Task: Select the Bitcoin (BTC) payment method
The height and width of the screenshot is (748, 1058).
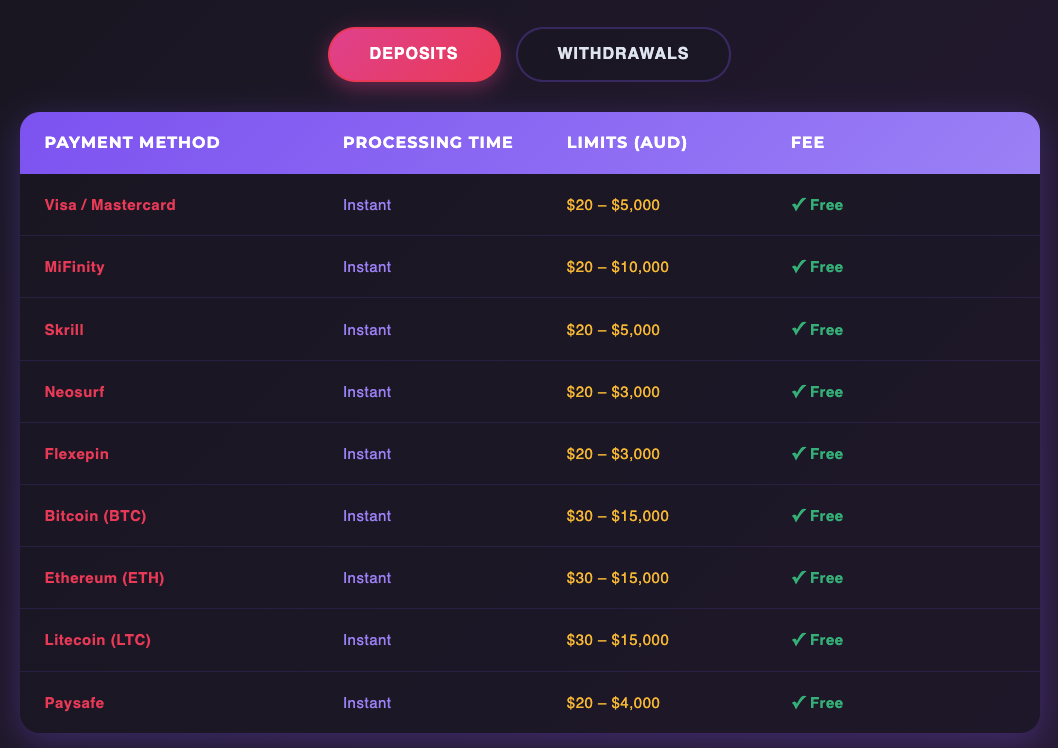Action: pos(95,516)
